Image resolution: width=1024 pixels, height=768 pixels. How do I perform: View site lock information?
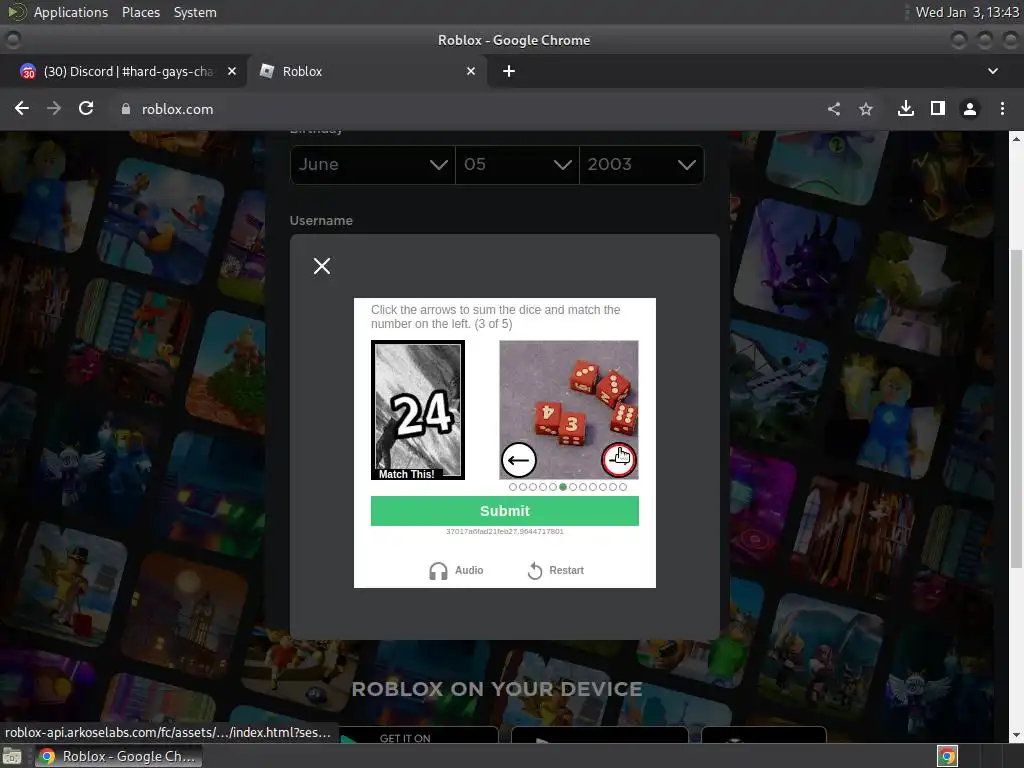[126, 109]
